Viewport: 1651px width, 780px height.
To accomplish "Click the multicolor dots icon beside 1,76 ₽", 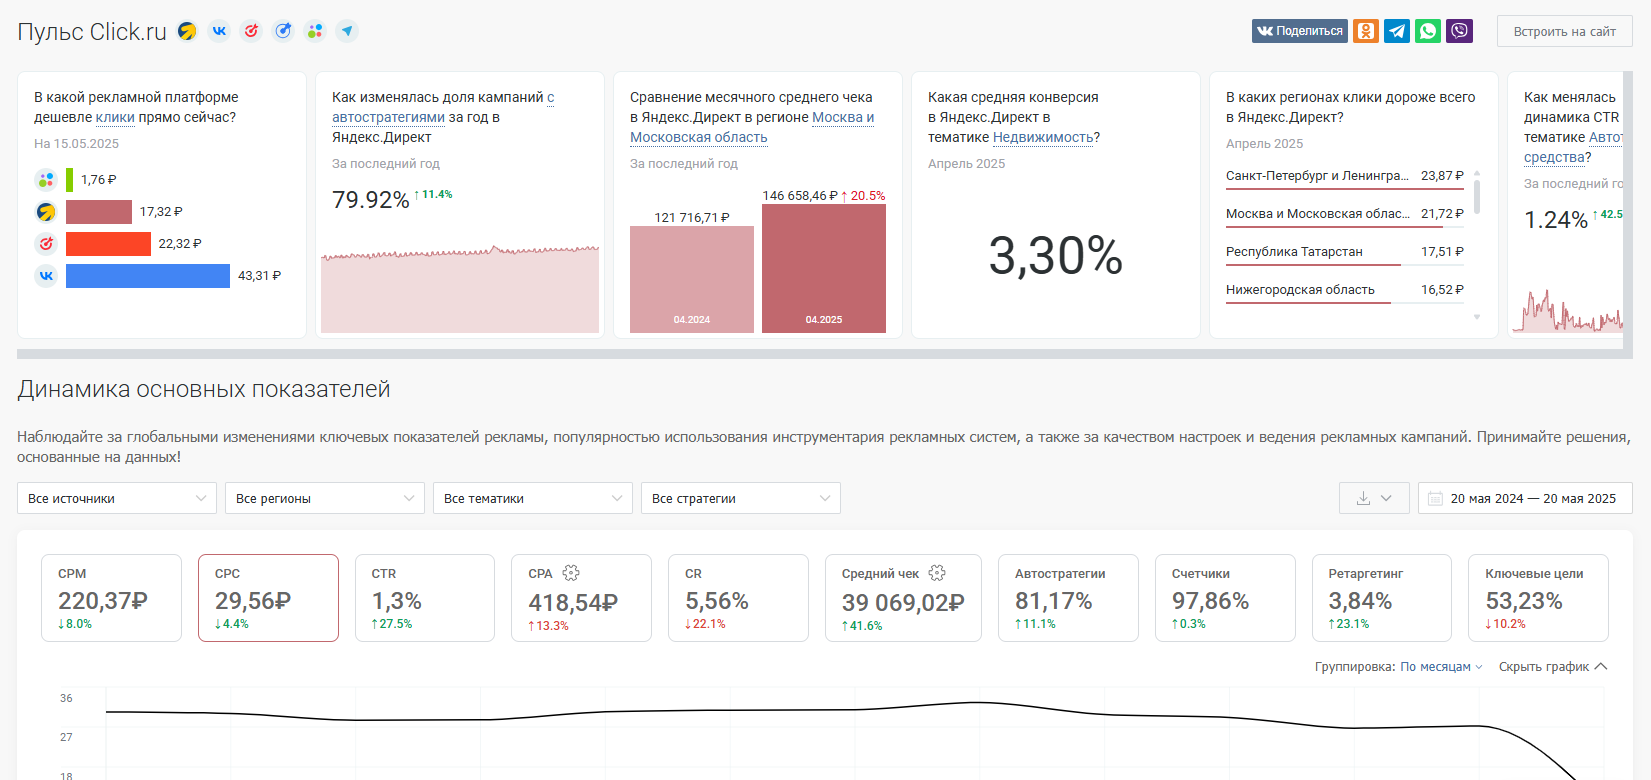I will tap(46, 180).
